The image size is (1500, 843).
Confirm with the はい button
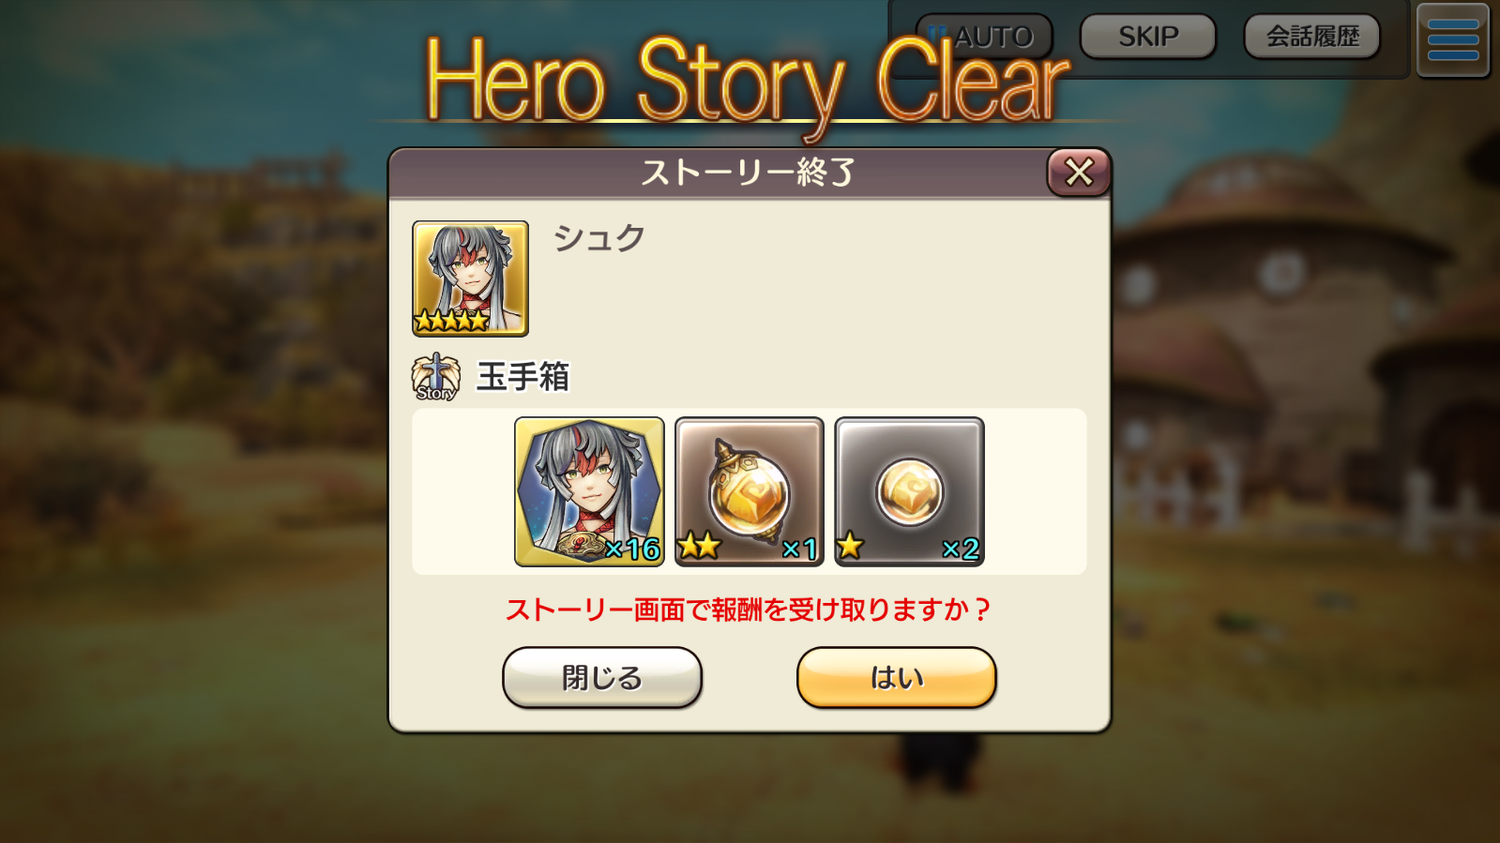(896, 677)
